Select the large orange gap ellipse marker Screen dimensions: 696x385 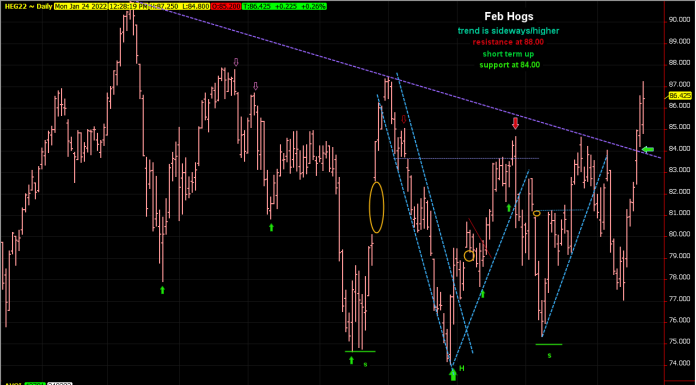pos(376,207)
